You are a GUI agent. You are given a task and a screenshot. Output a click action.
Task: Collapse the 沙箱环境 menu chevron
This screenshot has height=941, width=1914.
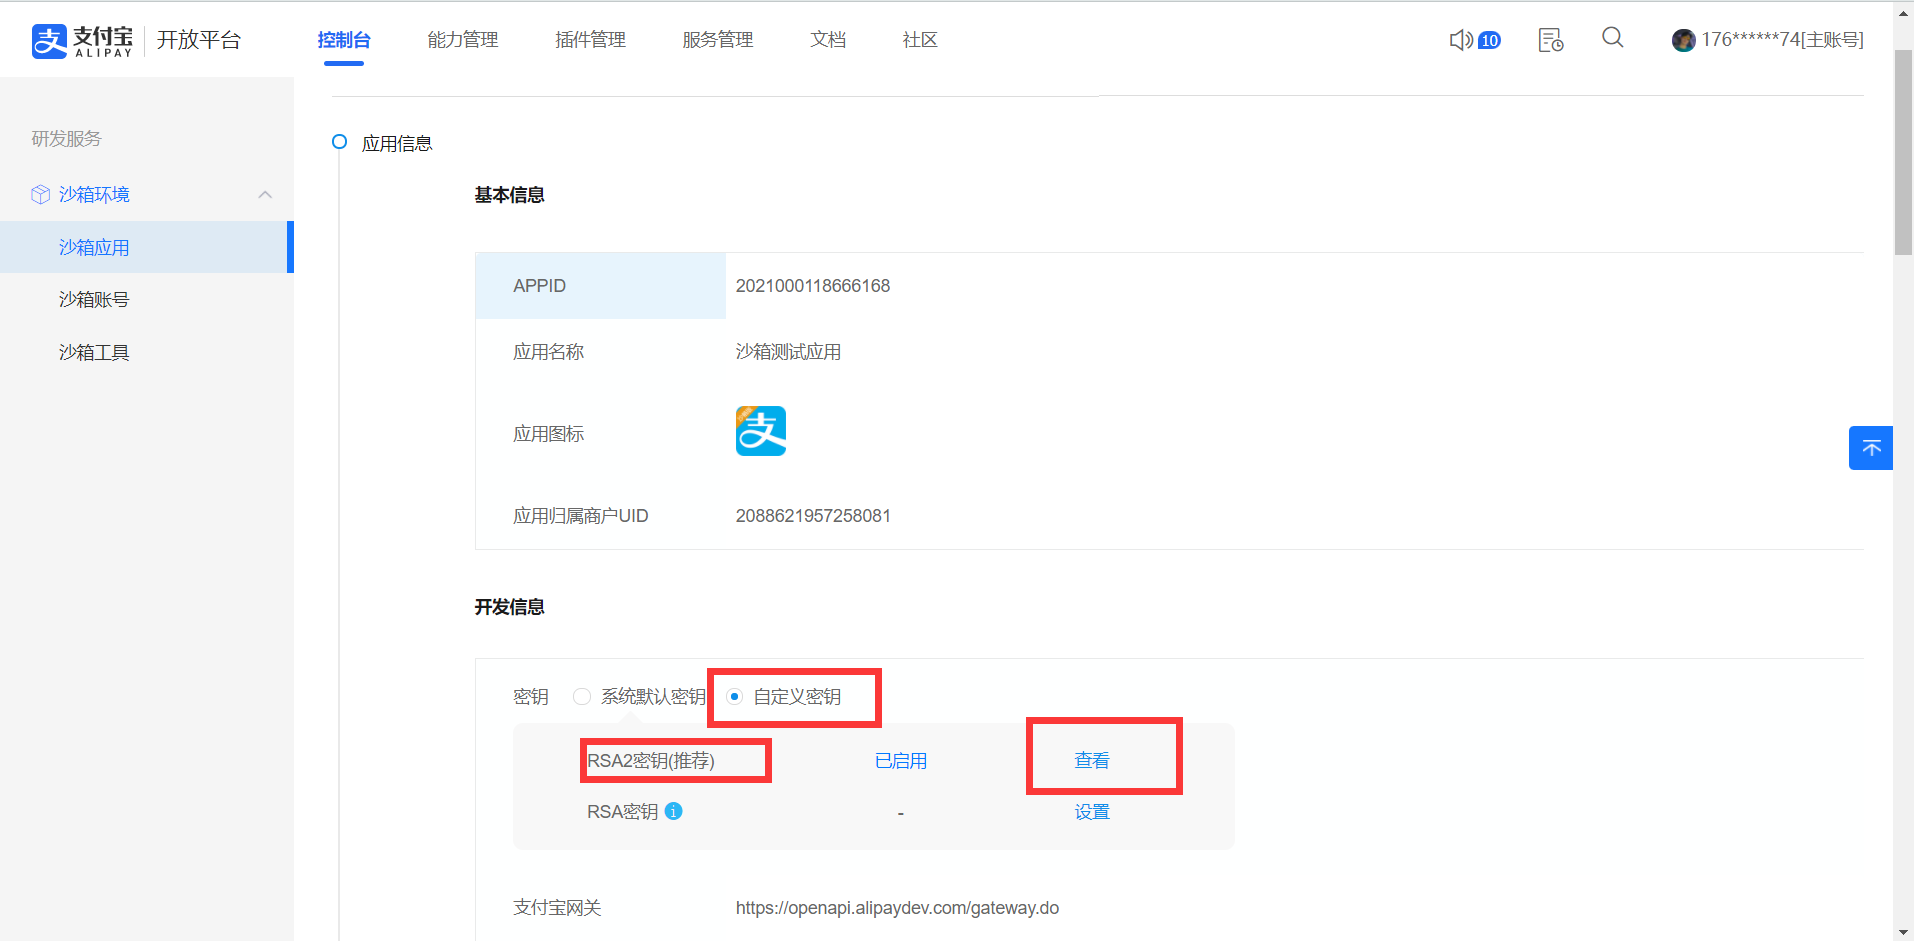265,194
